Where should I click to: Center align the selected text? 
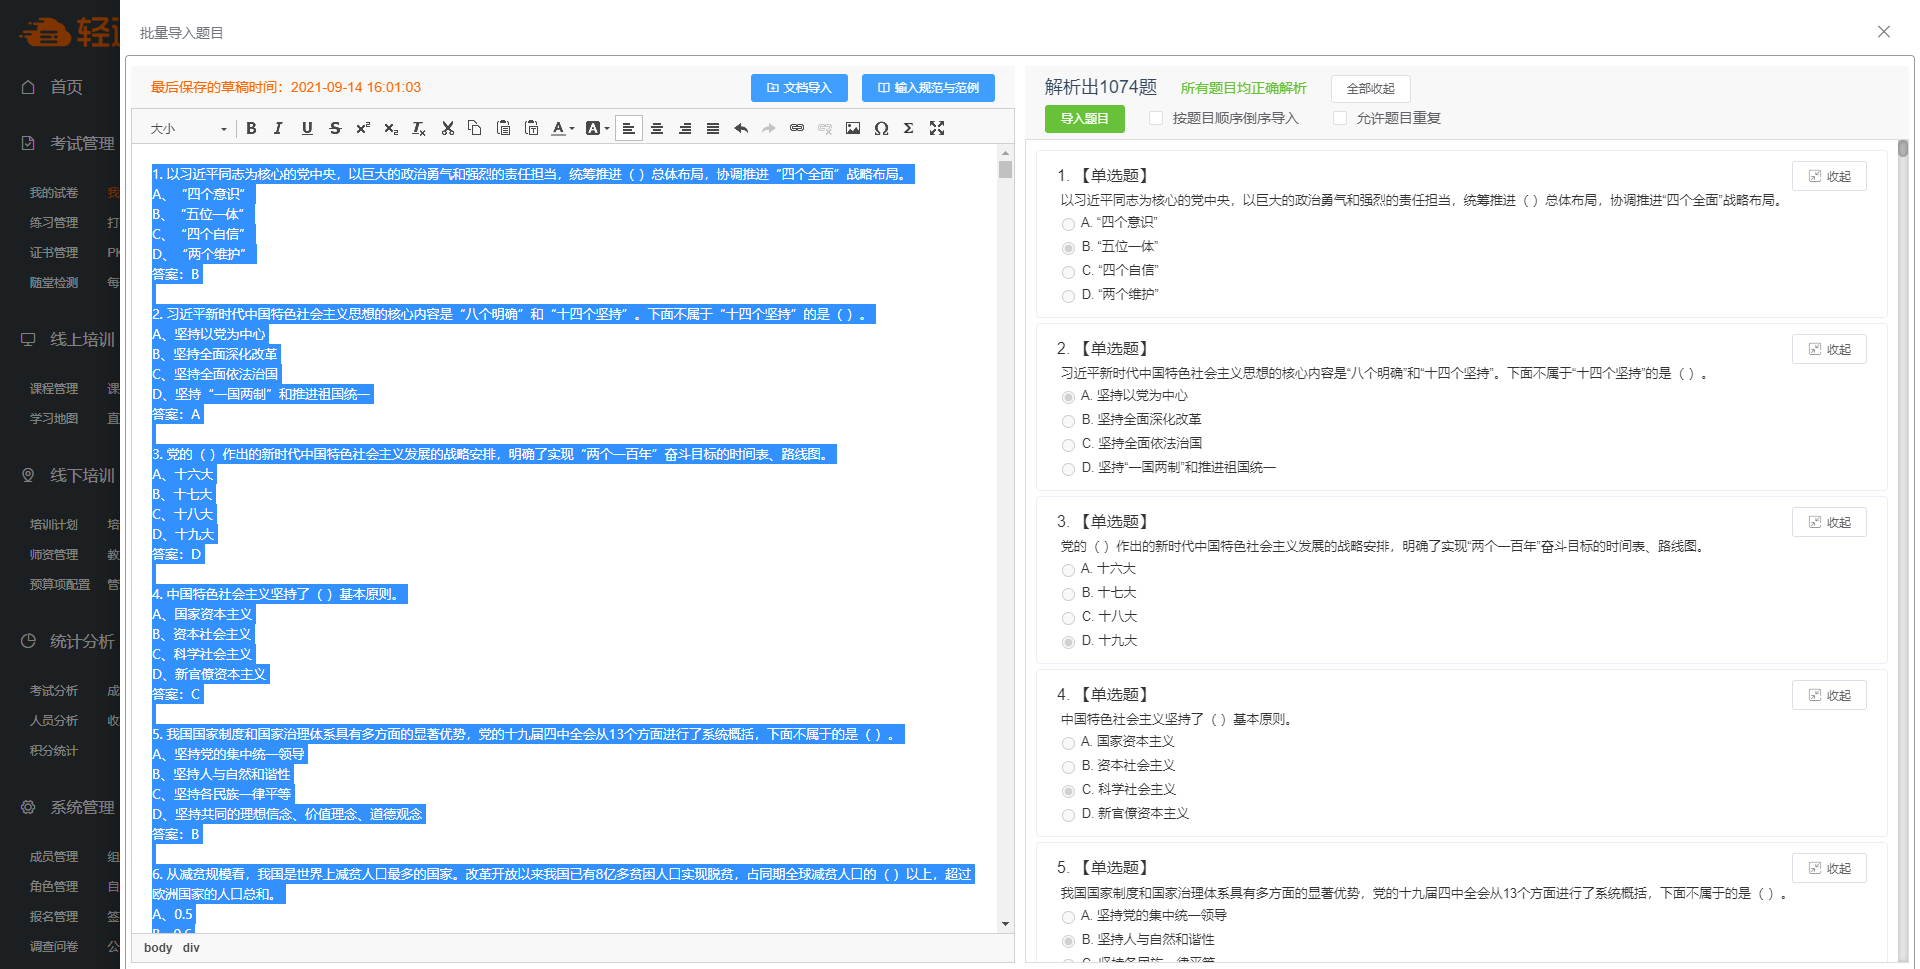[657, 128]
